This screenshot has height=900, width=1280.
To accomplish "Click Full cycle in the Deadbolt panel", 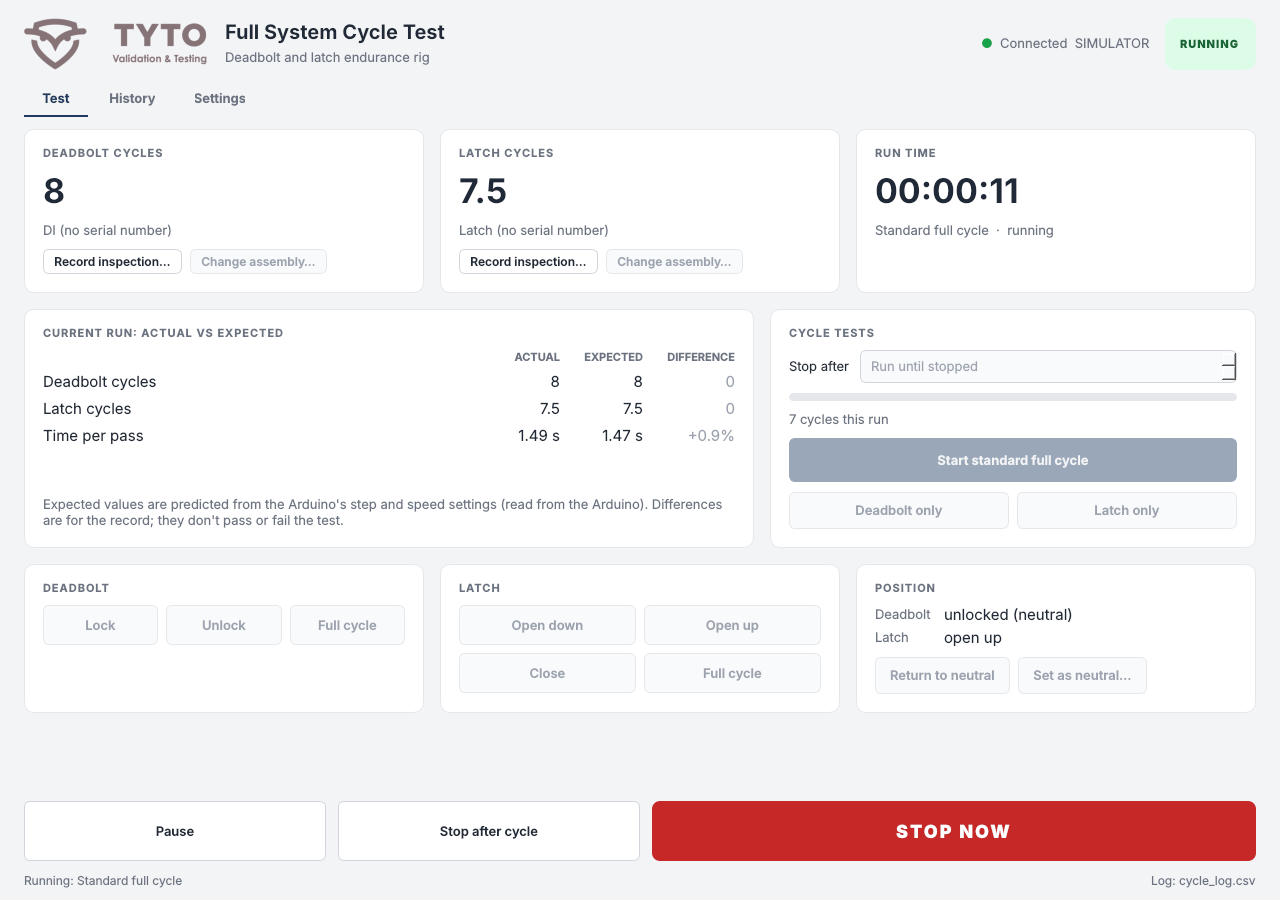I will [x=347, y=625].
